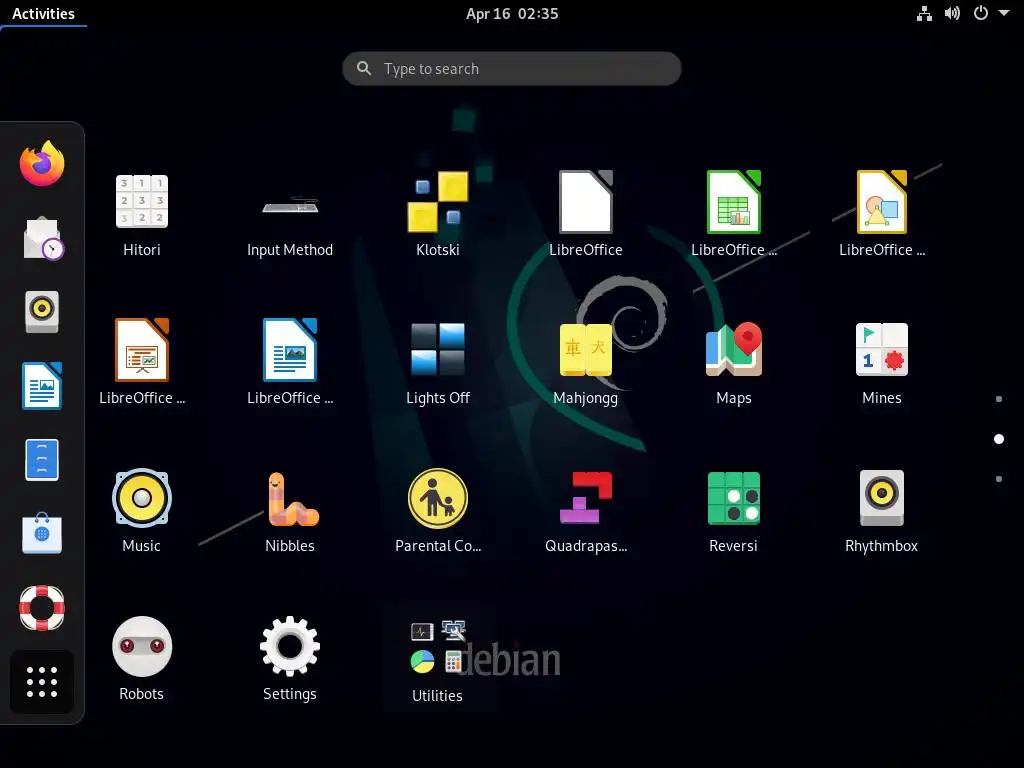Viewport: 1024px width, 768px height.
Task: Open the Help lifebuoy icon in the dock
Action: click(42, 607)
